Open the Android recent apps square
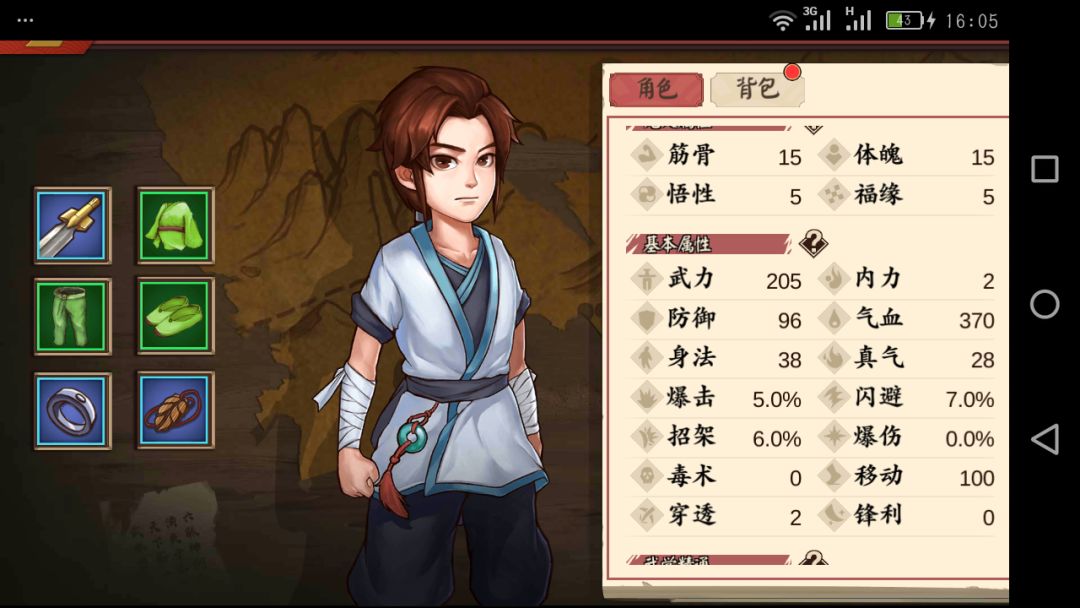 [1045, 169]
